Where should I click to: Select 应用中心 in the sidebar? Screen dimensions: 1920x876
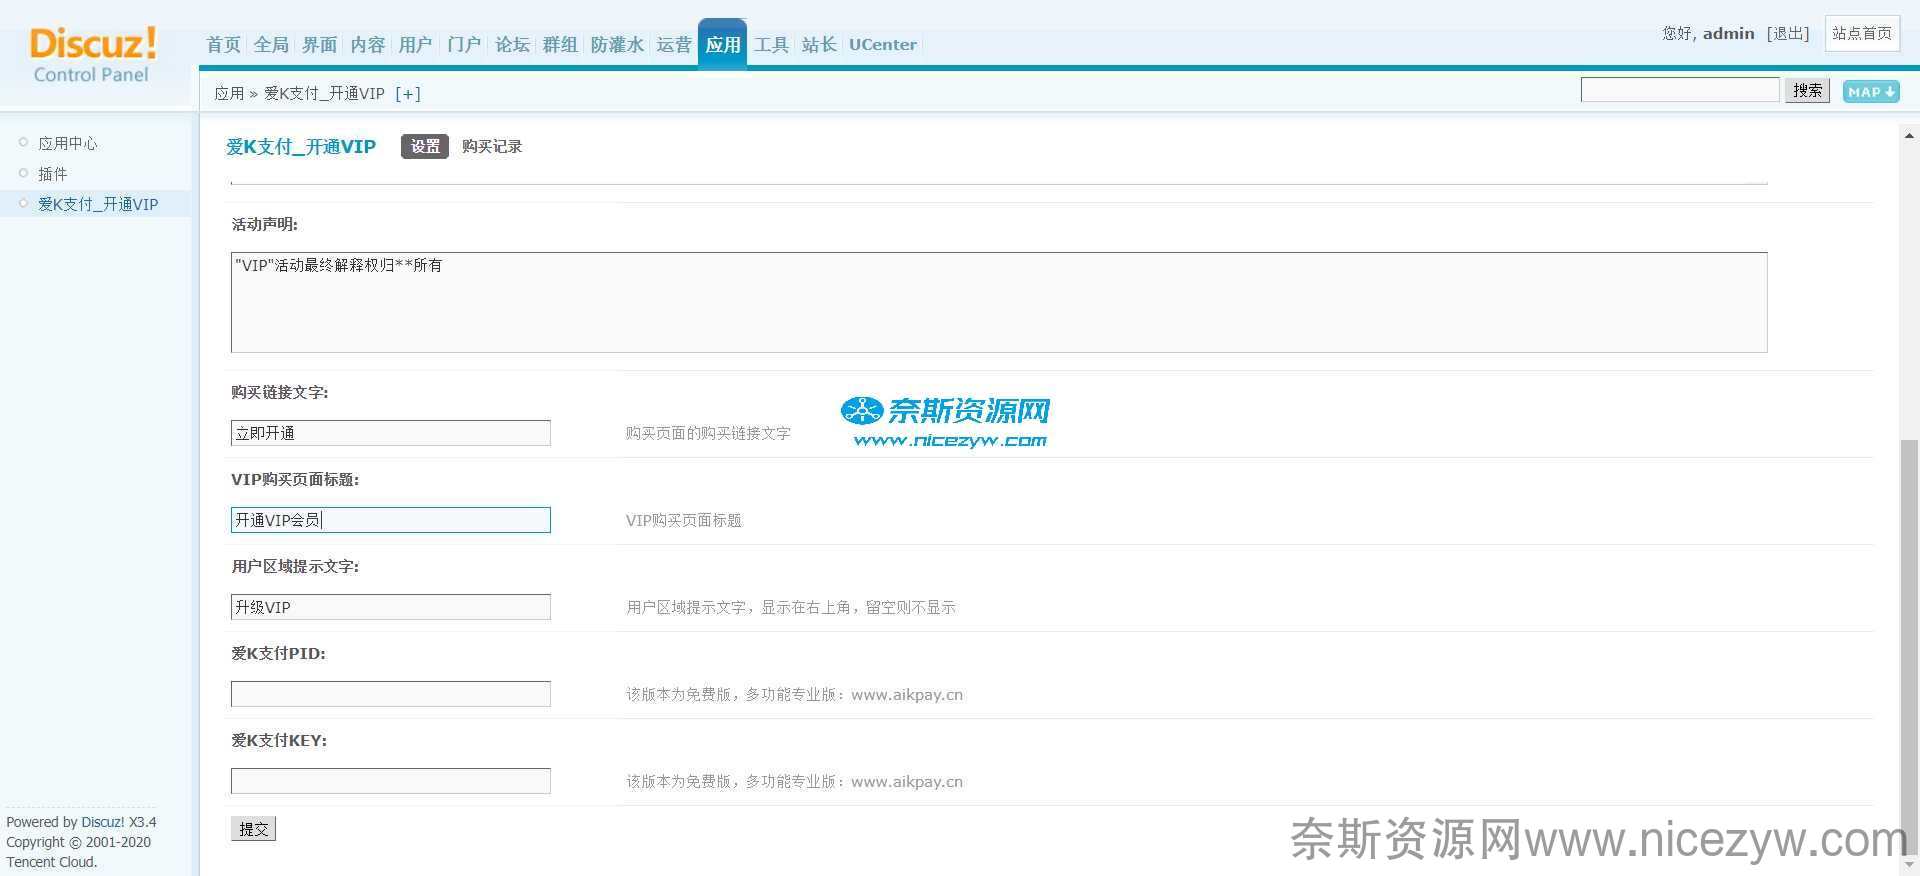68,144
